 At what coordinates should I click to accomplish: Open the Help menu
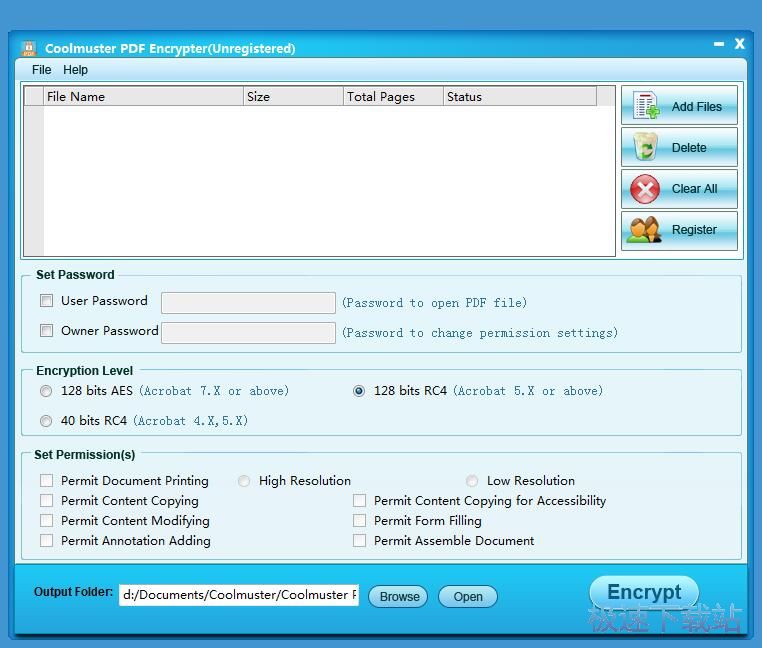(x=75, y=70)
